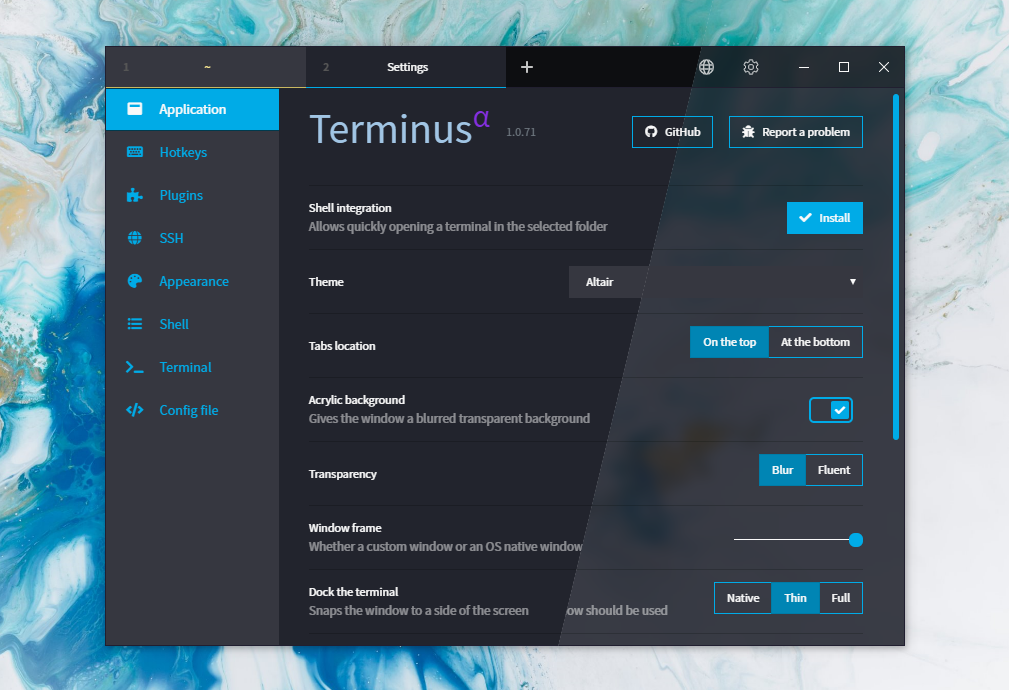Set tabs location to At the bottom
The height and width of the screenshot is (690, 1009).
tap(815, 342)
